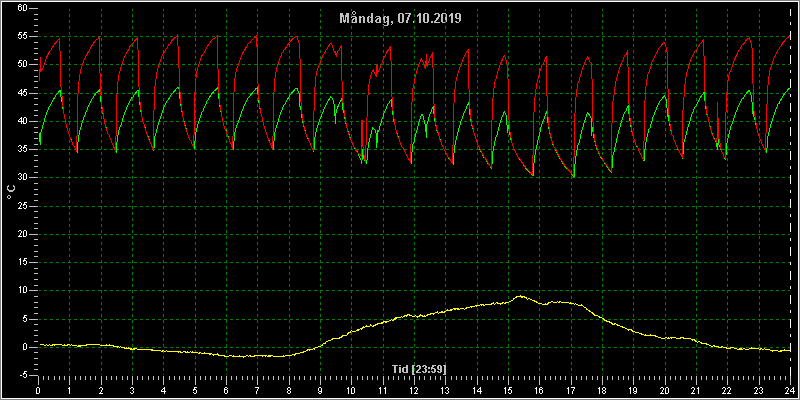Click hour 24 on the time axis
This screenshot has width=800, height=400.
pos(790,390)
